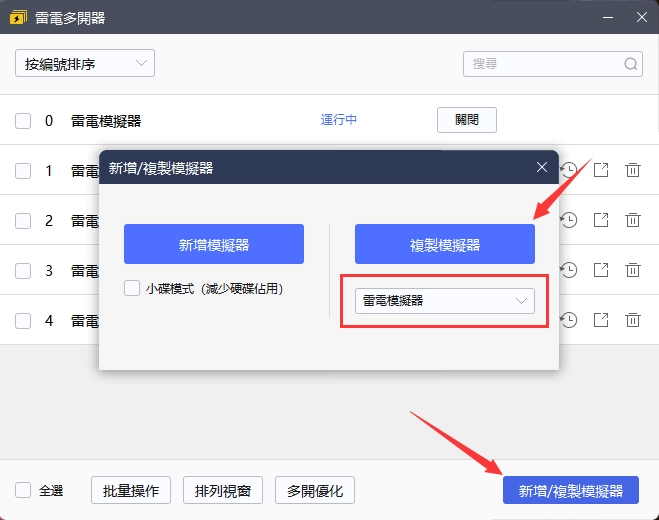The image size is (659, 520).
Task: Create desktop shortcut icon for emulator 2
Action: [601, 220]
